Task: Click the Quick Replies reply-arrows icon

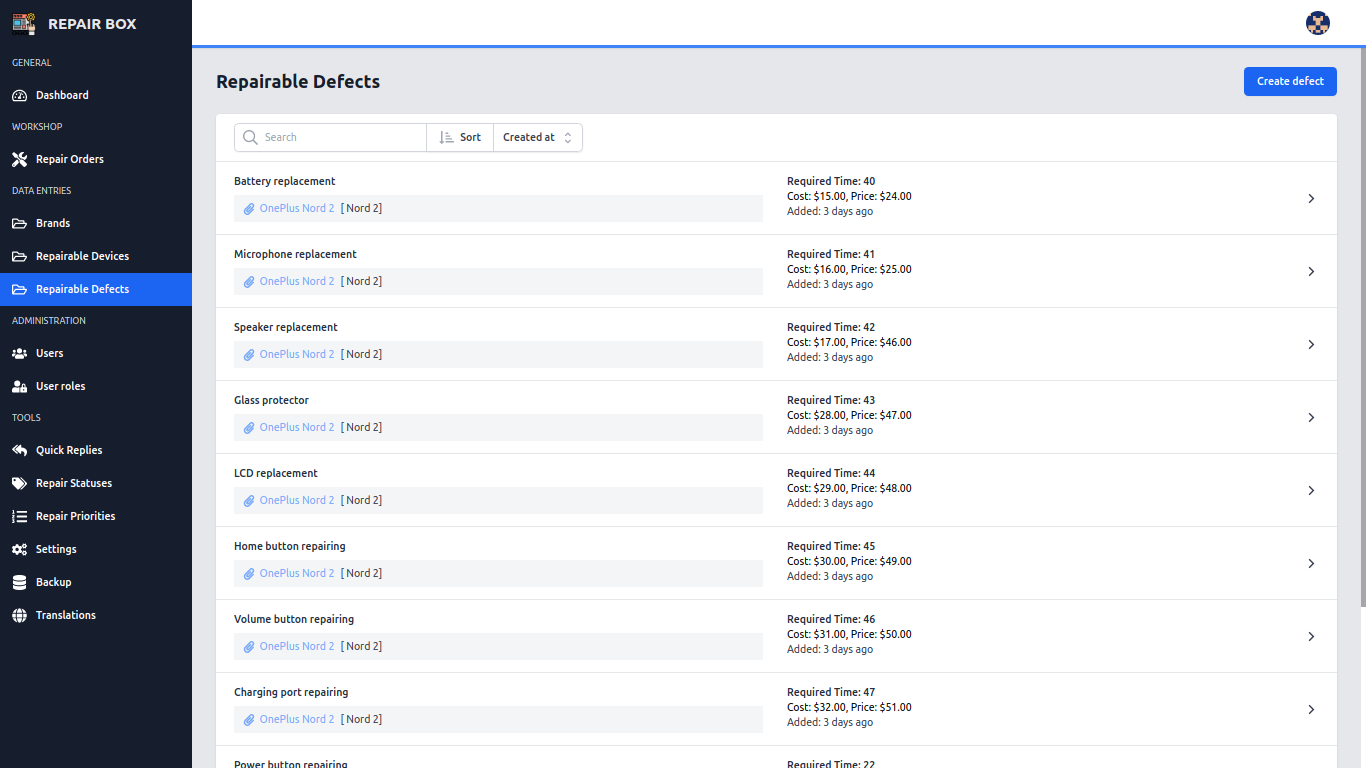Action: 19,450
